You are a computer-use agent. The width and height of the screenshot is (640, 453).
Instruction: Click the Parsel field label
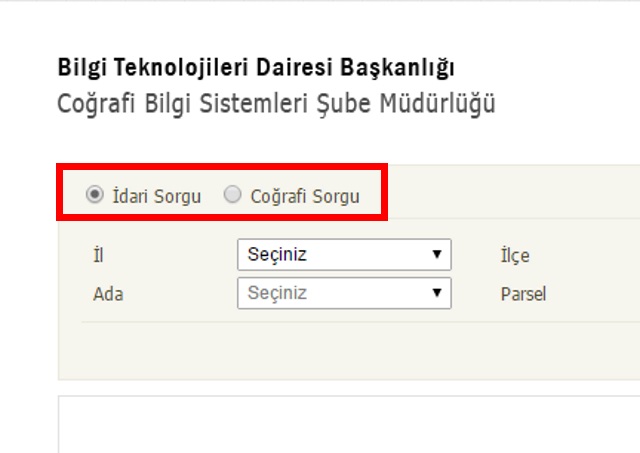pyautogui.click(x=523, y=294)
